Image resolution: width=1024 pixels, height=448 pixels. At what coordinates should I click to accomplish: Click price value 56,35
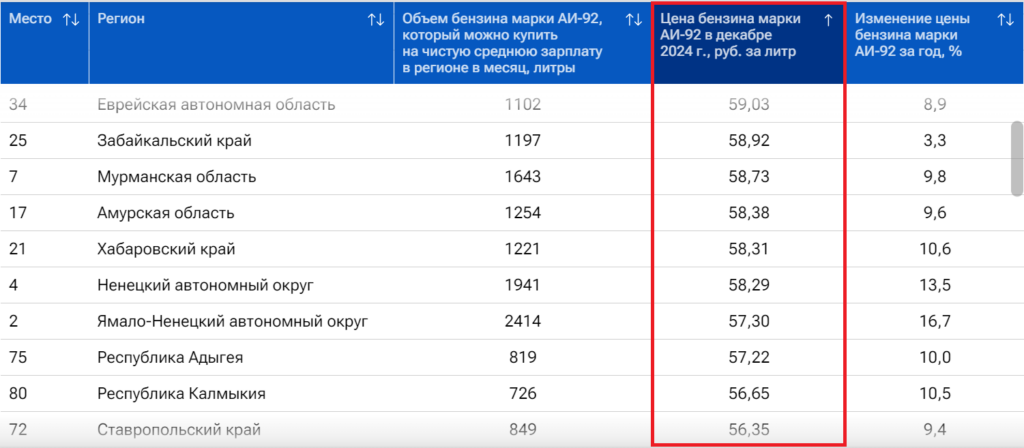tap(750, 430)
